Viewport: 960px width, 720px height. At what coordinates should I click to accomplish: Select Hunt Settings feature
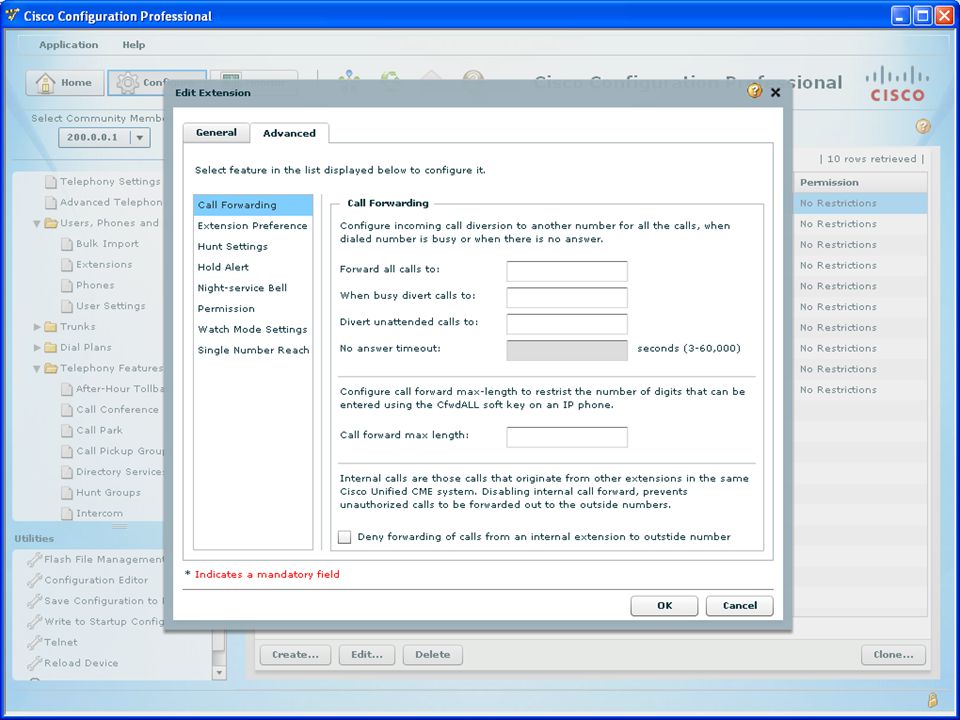pyautogui.click(x=253, y=247)
